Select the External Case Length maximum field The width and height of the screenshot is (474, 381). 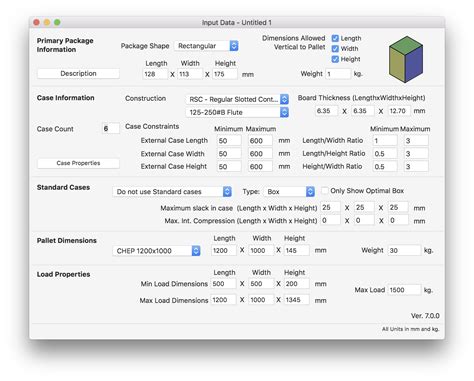click(260, 141)
